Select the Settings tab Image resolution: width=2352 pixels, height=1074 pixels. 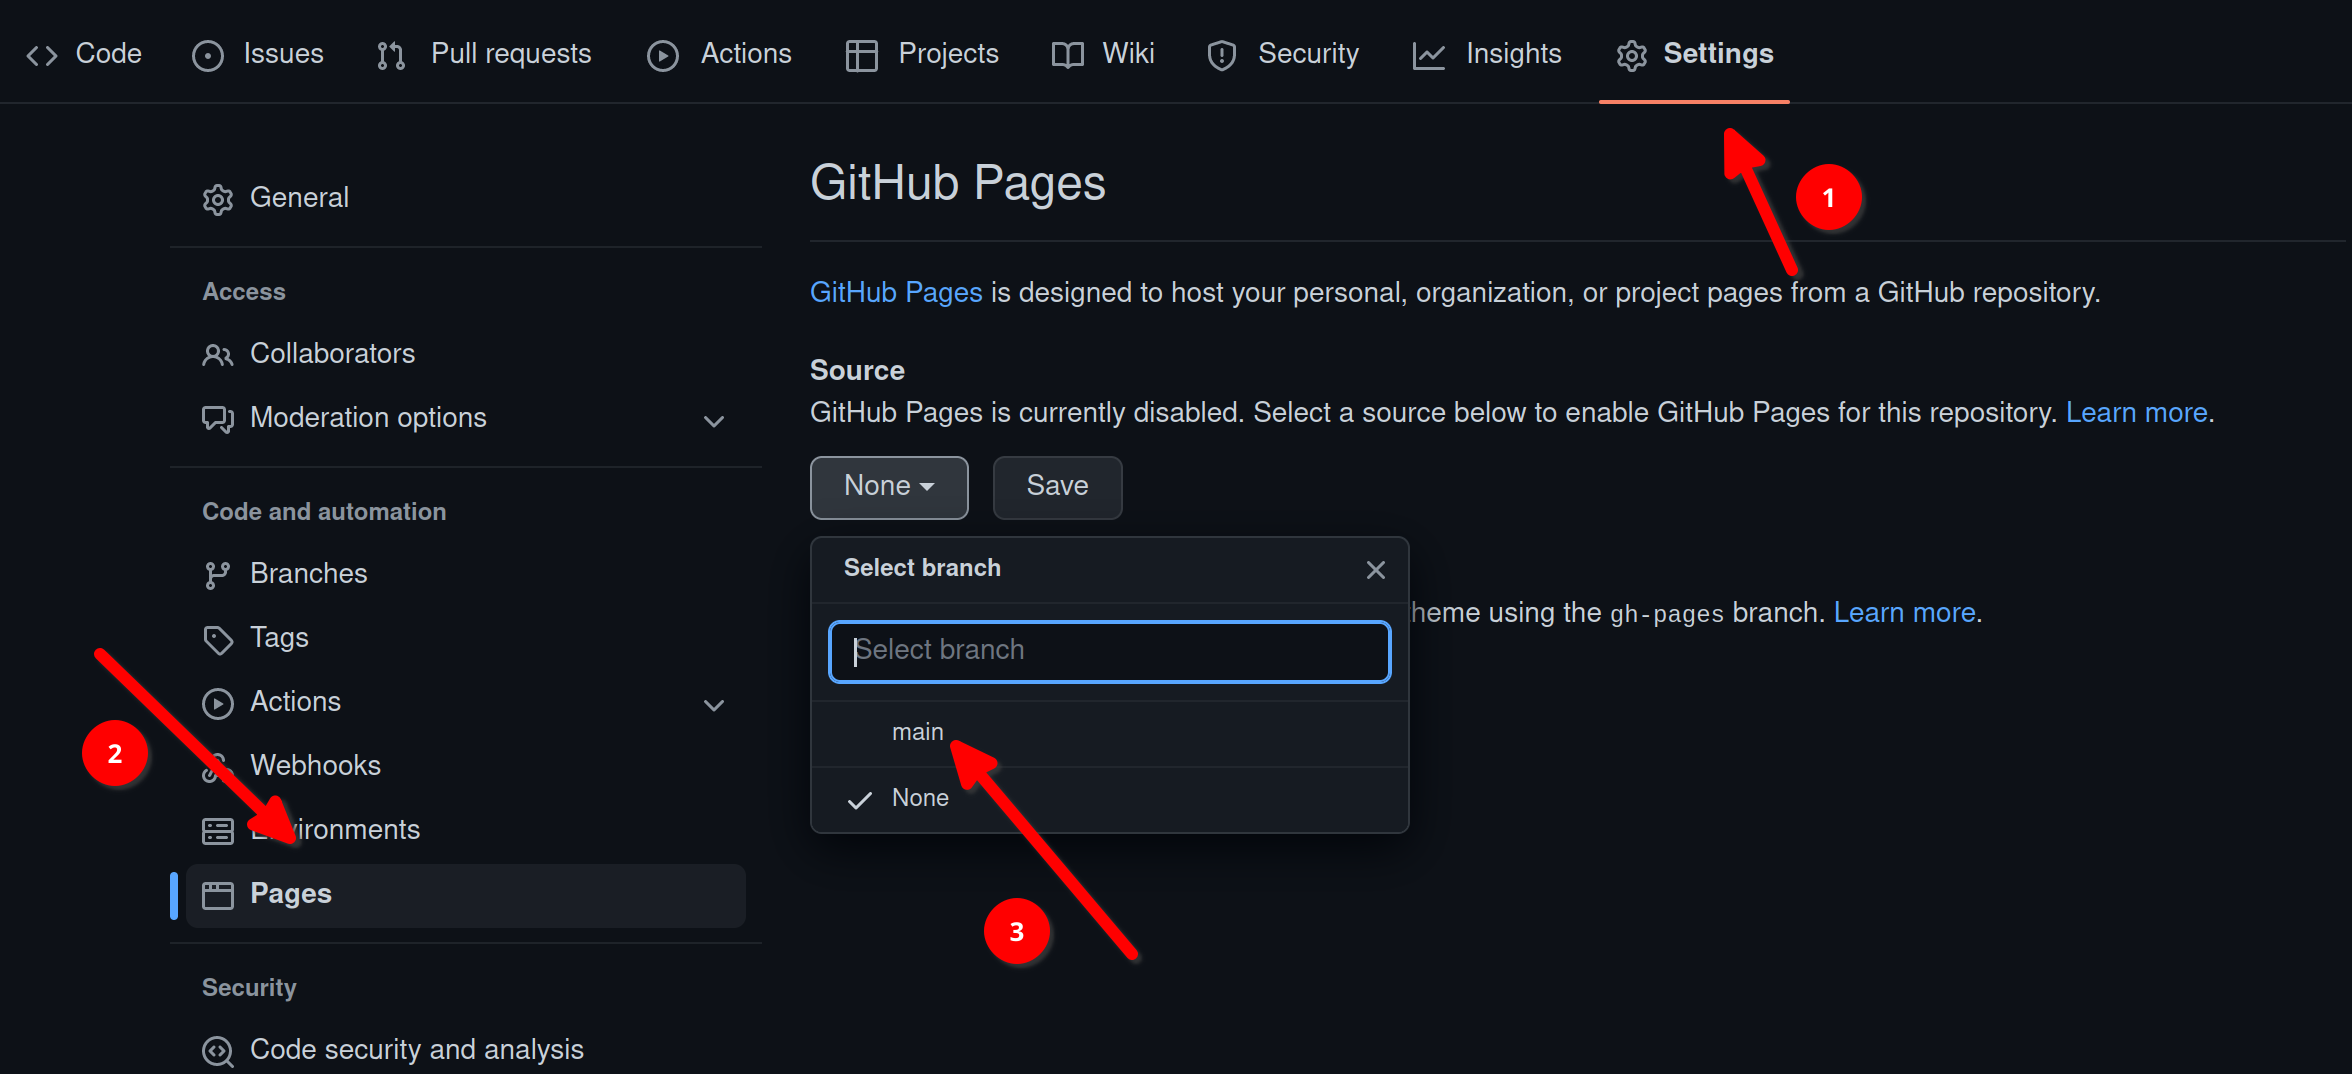click(1695, 54)
